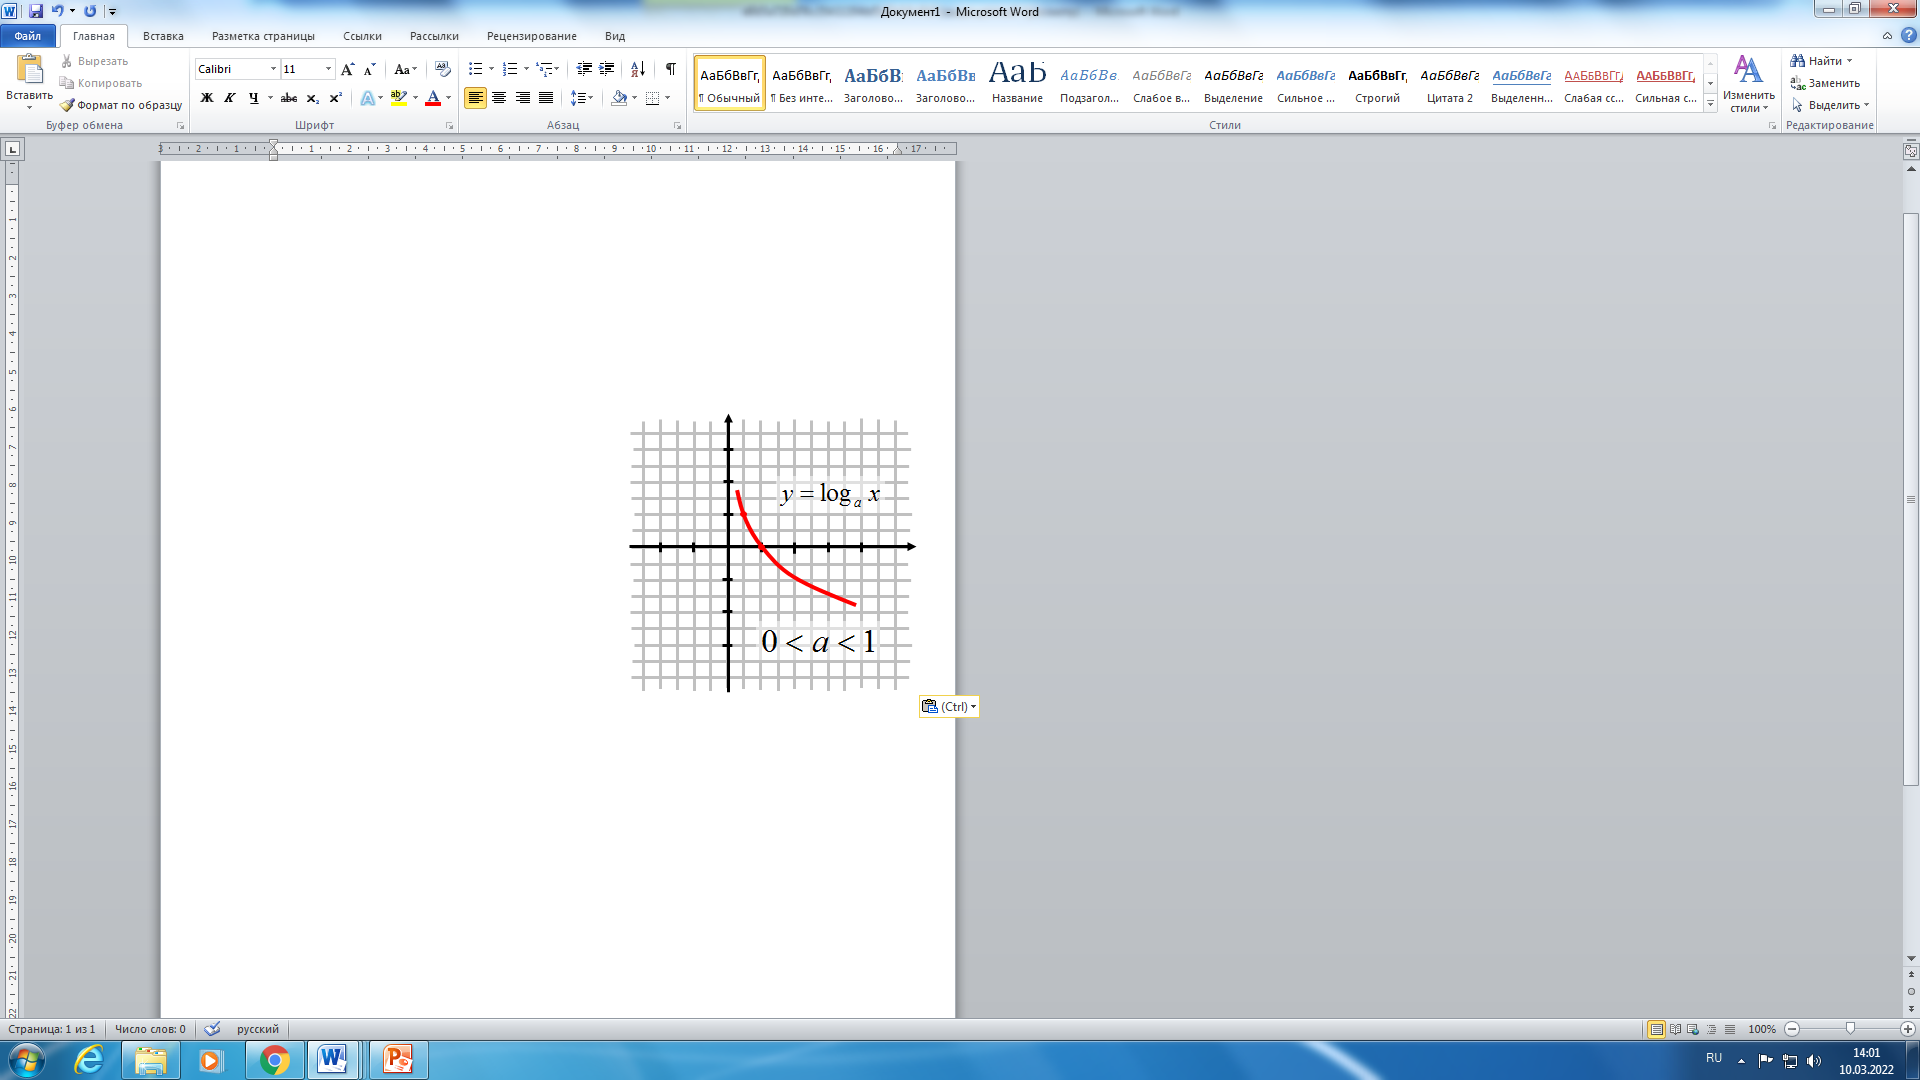The image size is (1920, 1080).
Task: Clear formatting with the eraser icon
Action: [443, 69]
